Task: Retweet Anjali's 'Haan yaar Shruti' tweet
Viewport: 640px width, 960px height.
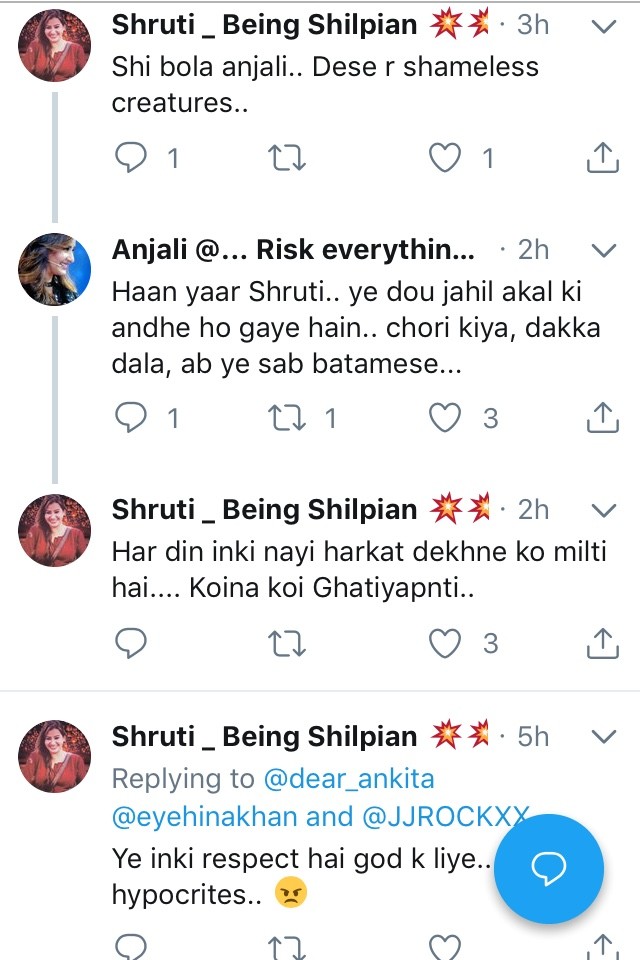Action: coord(288,417)
